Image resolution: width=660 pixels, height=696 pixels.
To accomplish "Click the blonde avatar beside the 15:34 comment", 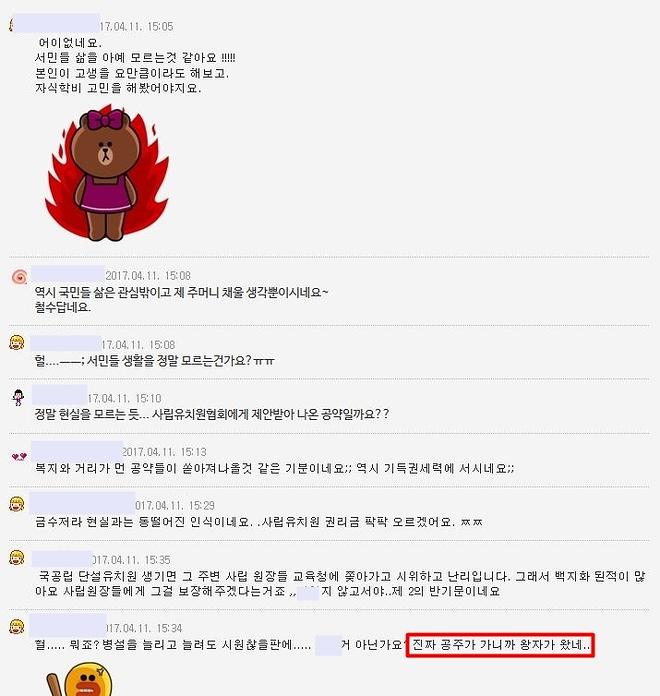I will 17,626.
